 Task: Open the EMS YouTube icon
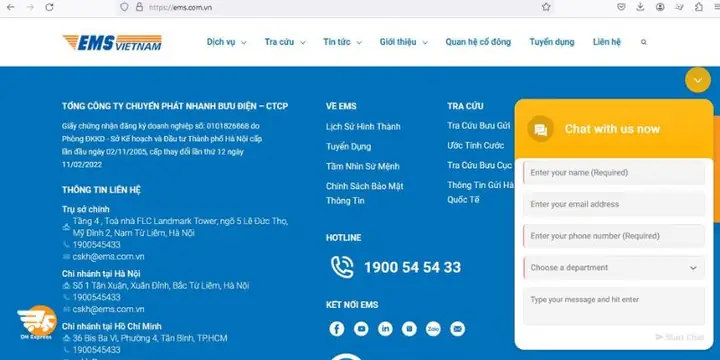point(361,329)
